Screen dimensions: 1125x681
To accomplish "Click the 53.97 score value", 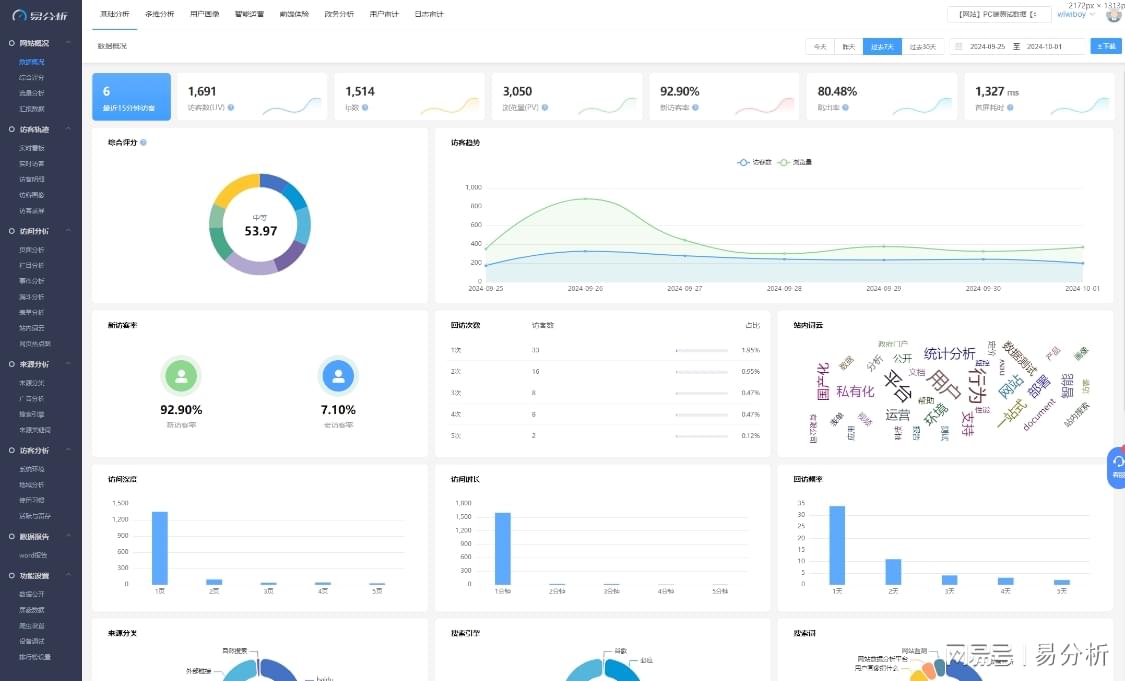I will 260,231.
